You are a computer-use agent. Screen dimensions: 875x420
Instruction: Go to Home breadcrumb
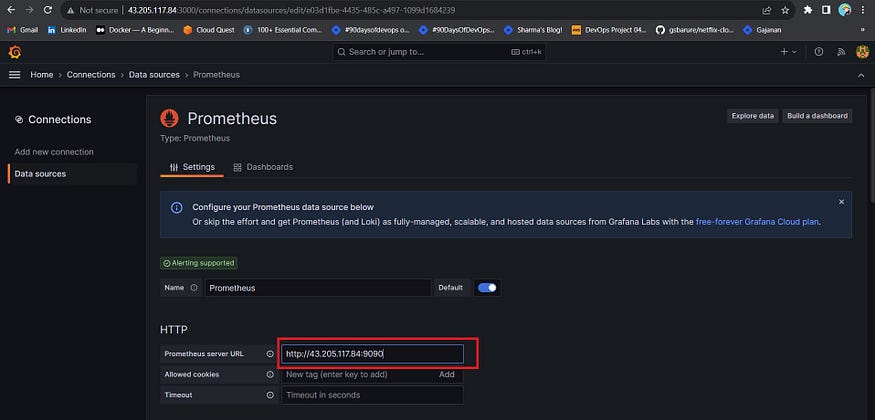42,75
